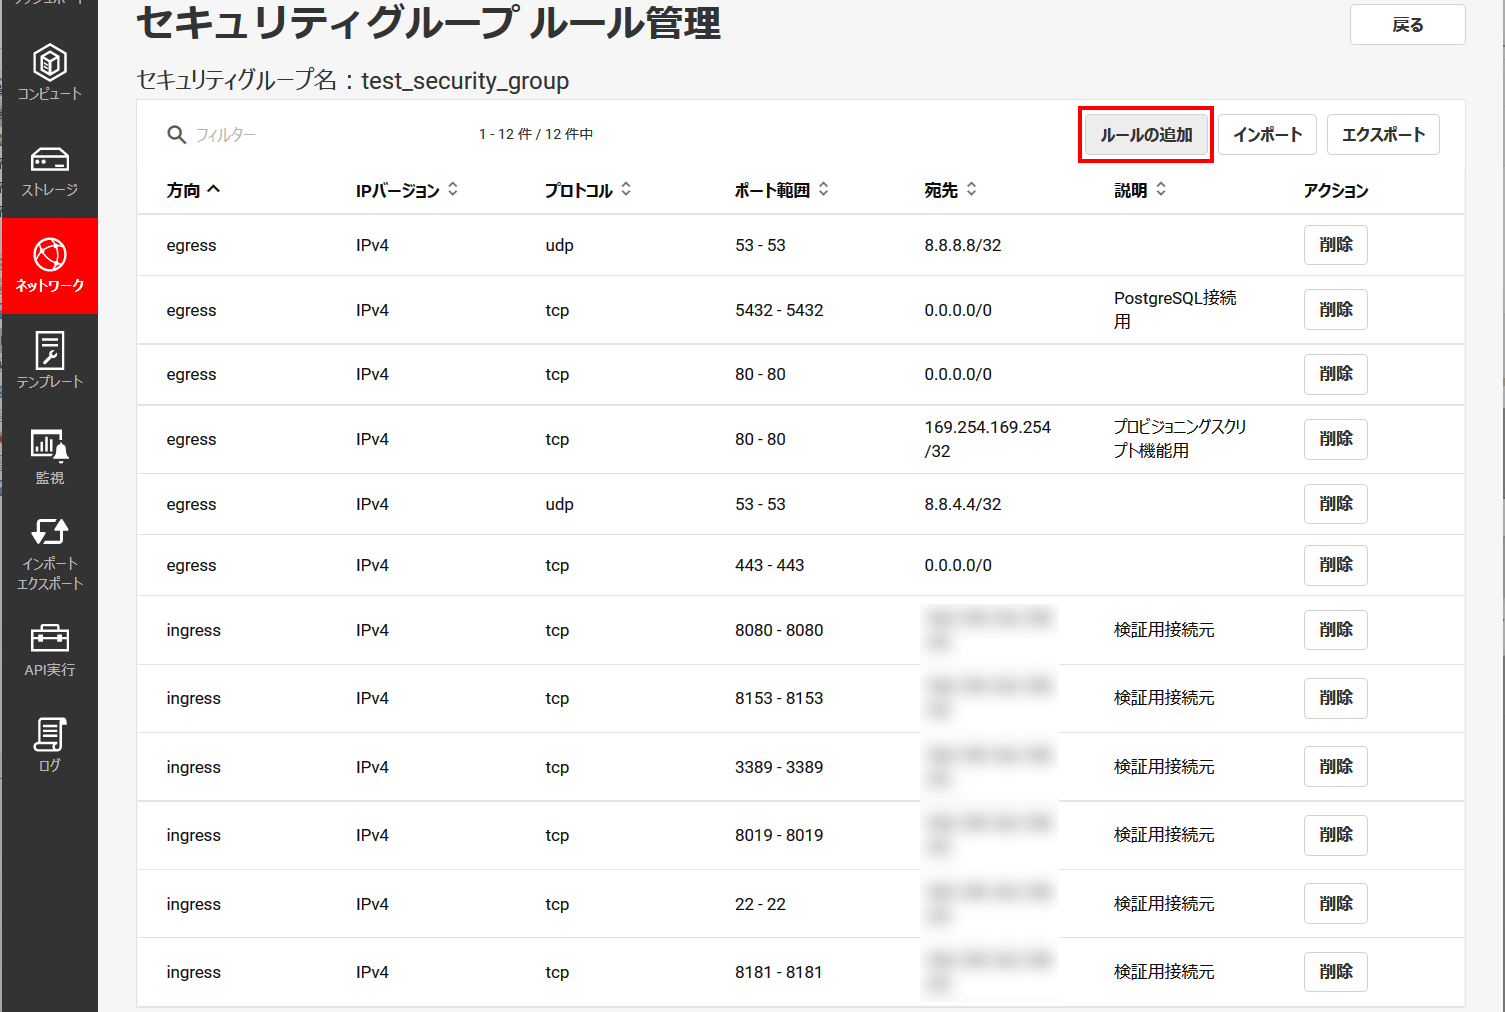This screenshot has width=1505, height=1012.
Task: Sort by the 宛先 column
Action: coord(951,190)
